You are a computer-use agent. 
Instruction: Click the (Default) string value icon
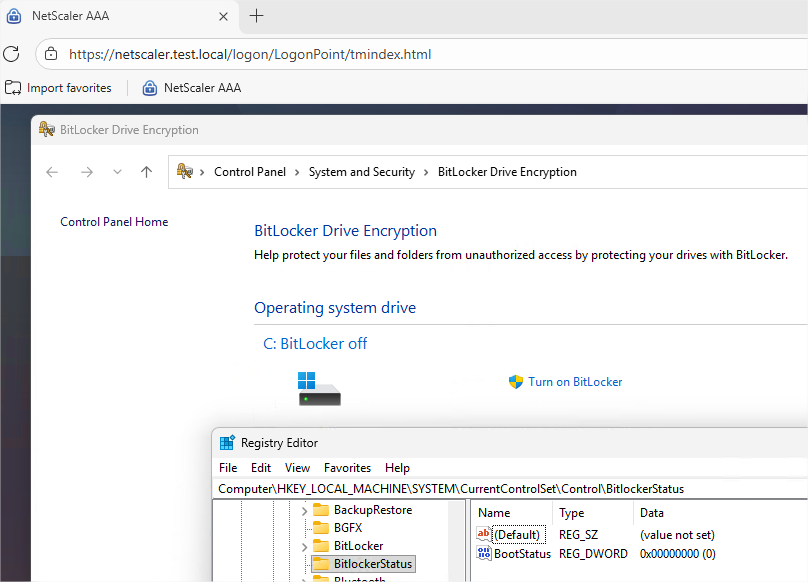pos(483,534)
